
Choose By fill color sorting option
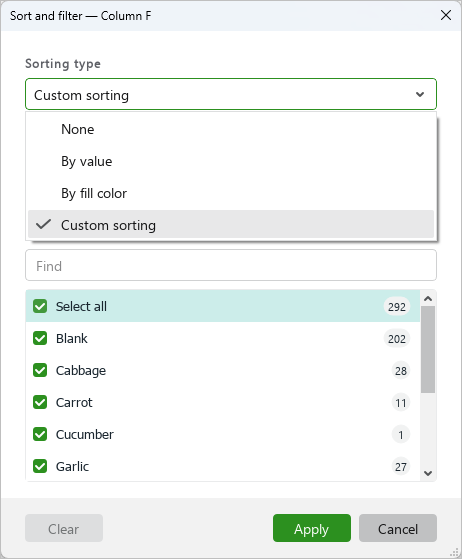point(231,193)
